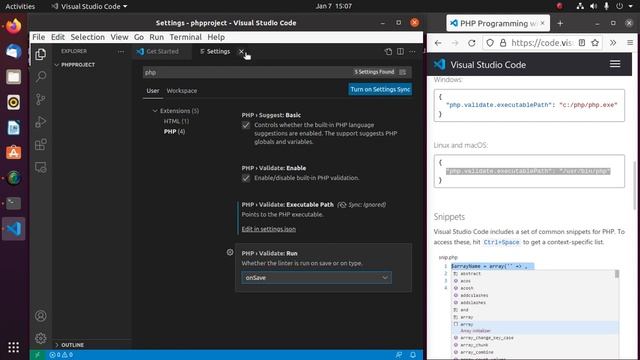Clear the settings search filter icon
This screenshot has width=640, height=360.
pos(403,72)
